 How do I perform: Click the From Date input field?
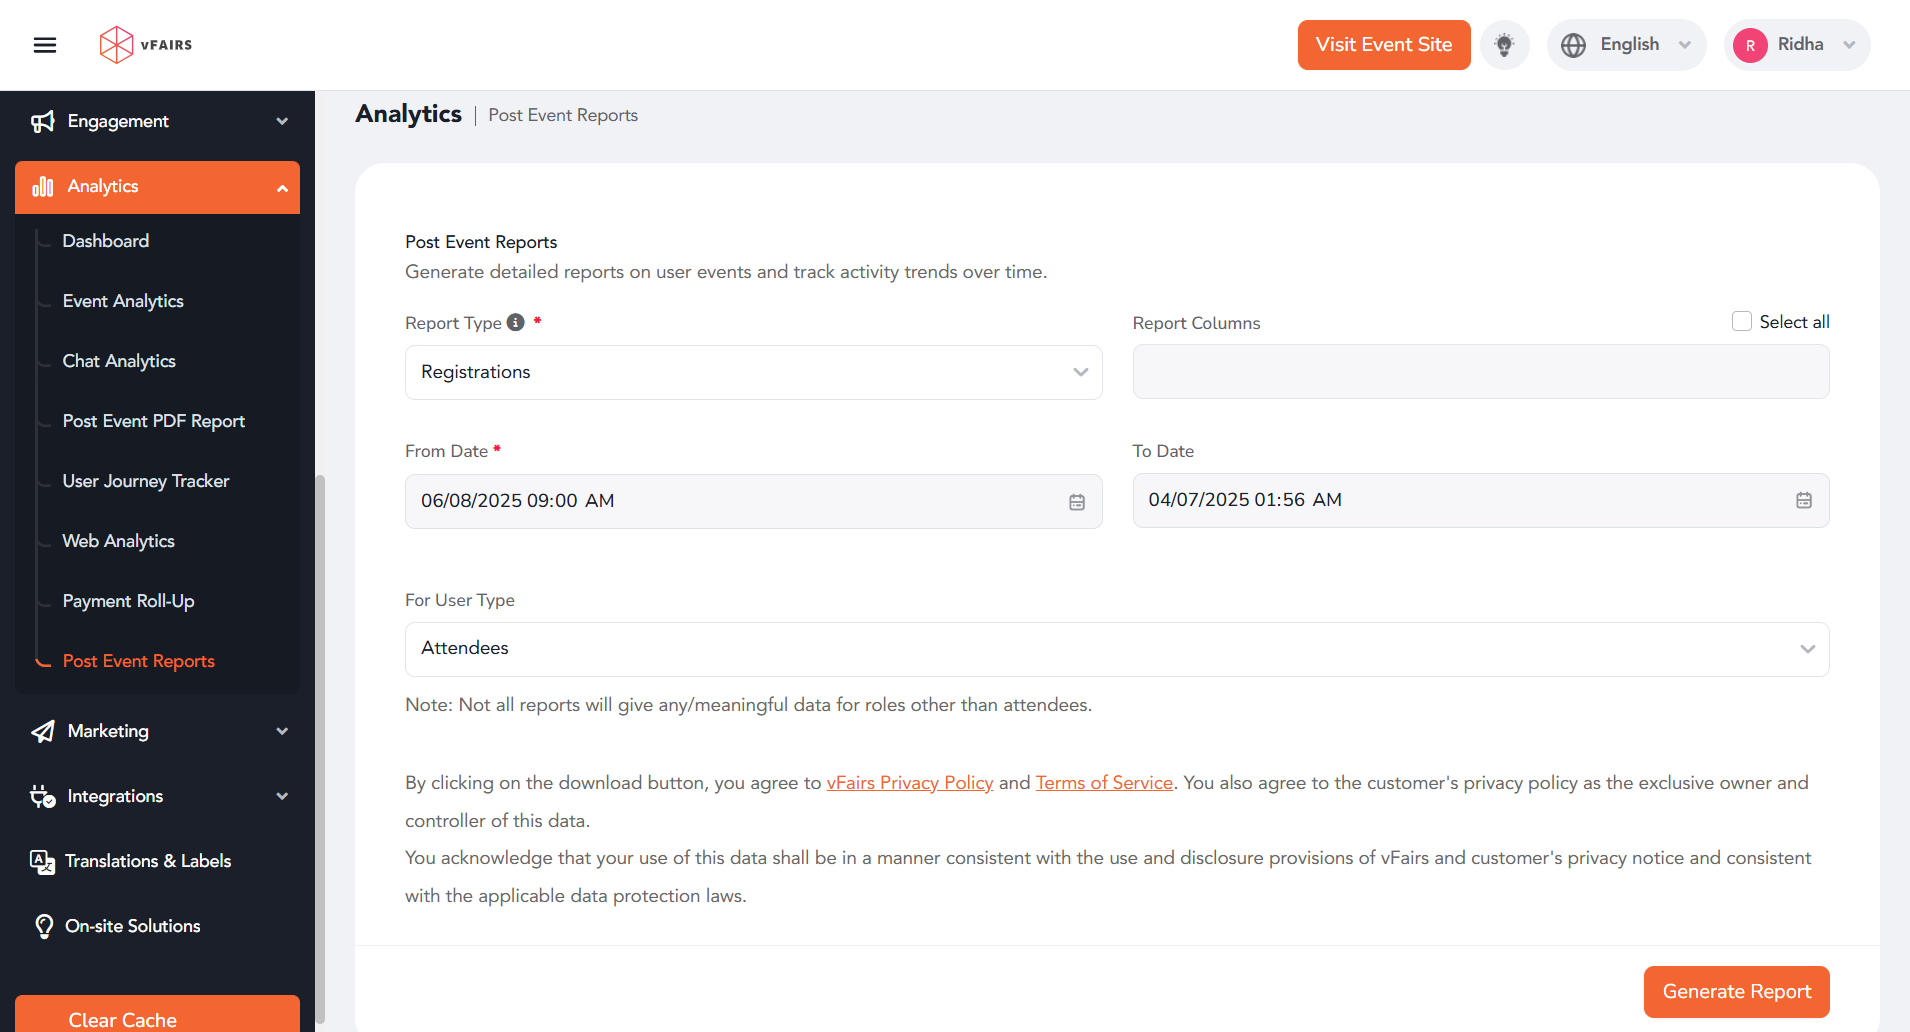tap(753, 501)
